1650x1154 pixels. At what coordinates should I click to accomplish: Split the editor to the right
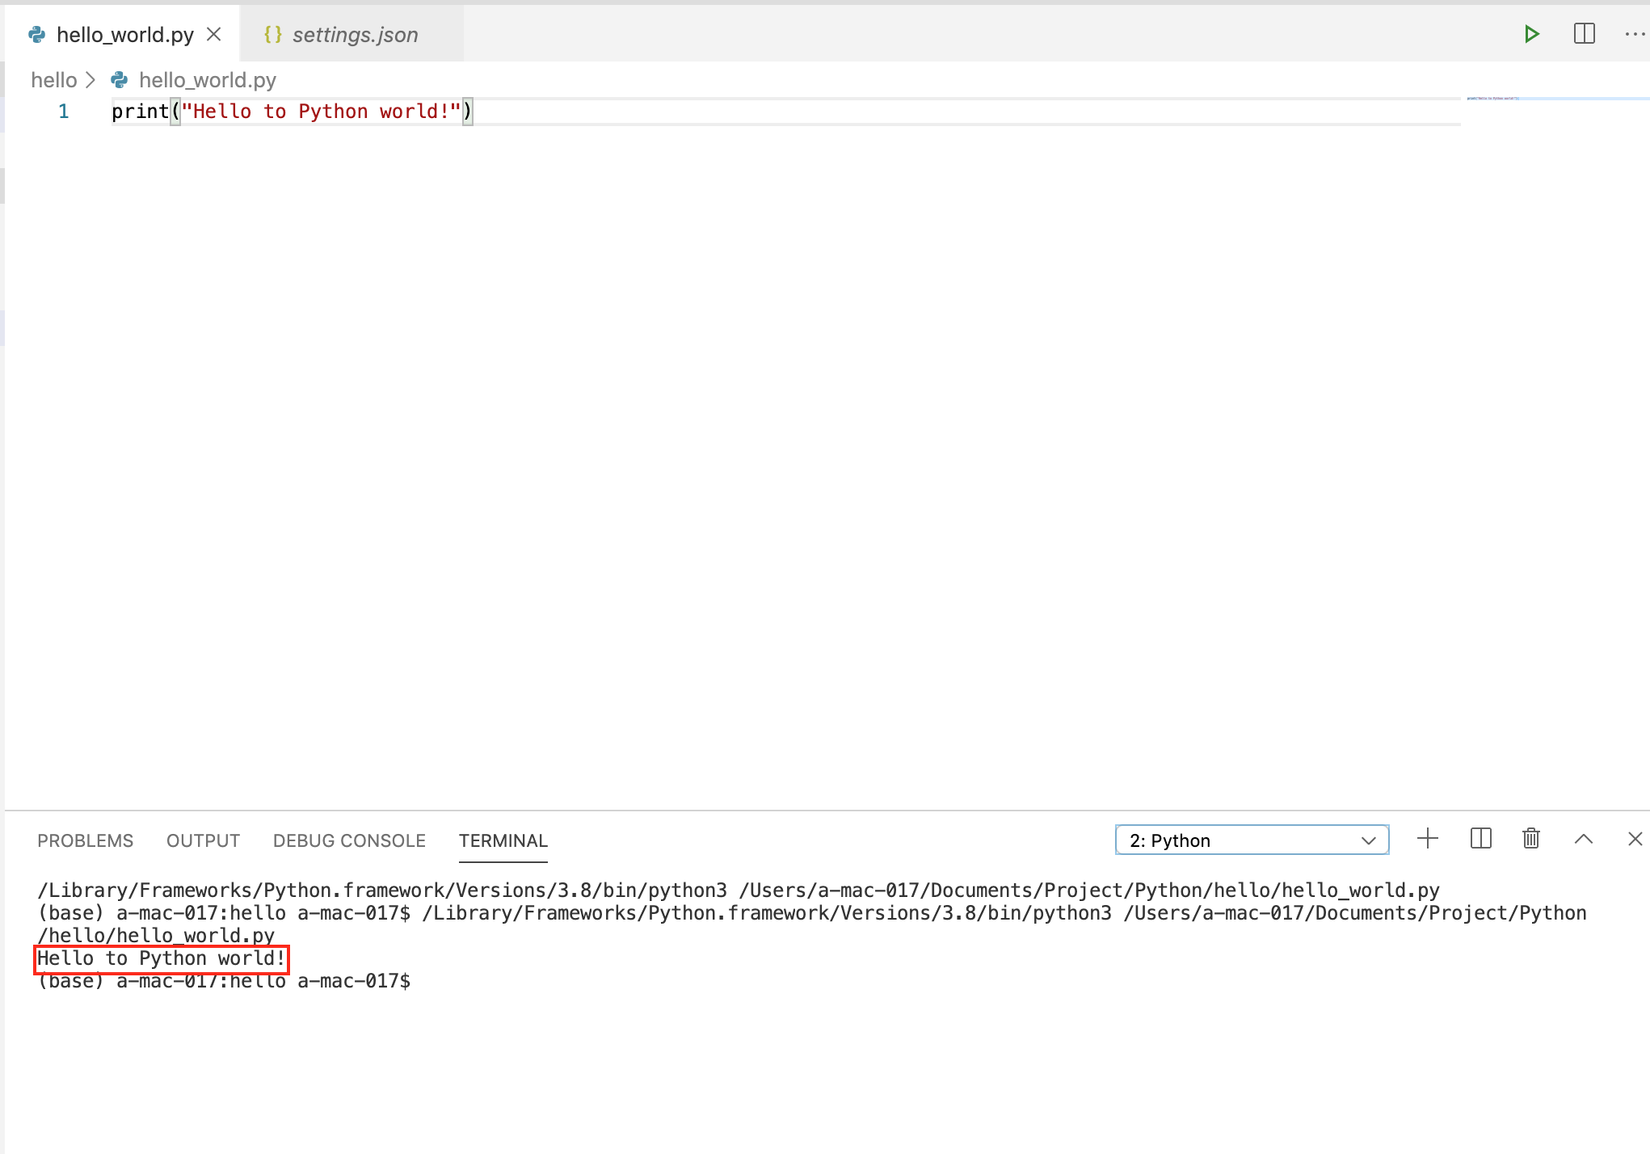[1584, 34]
